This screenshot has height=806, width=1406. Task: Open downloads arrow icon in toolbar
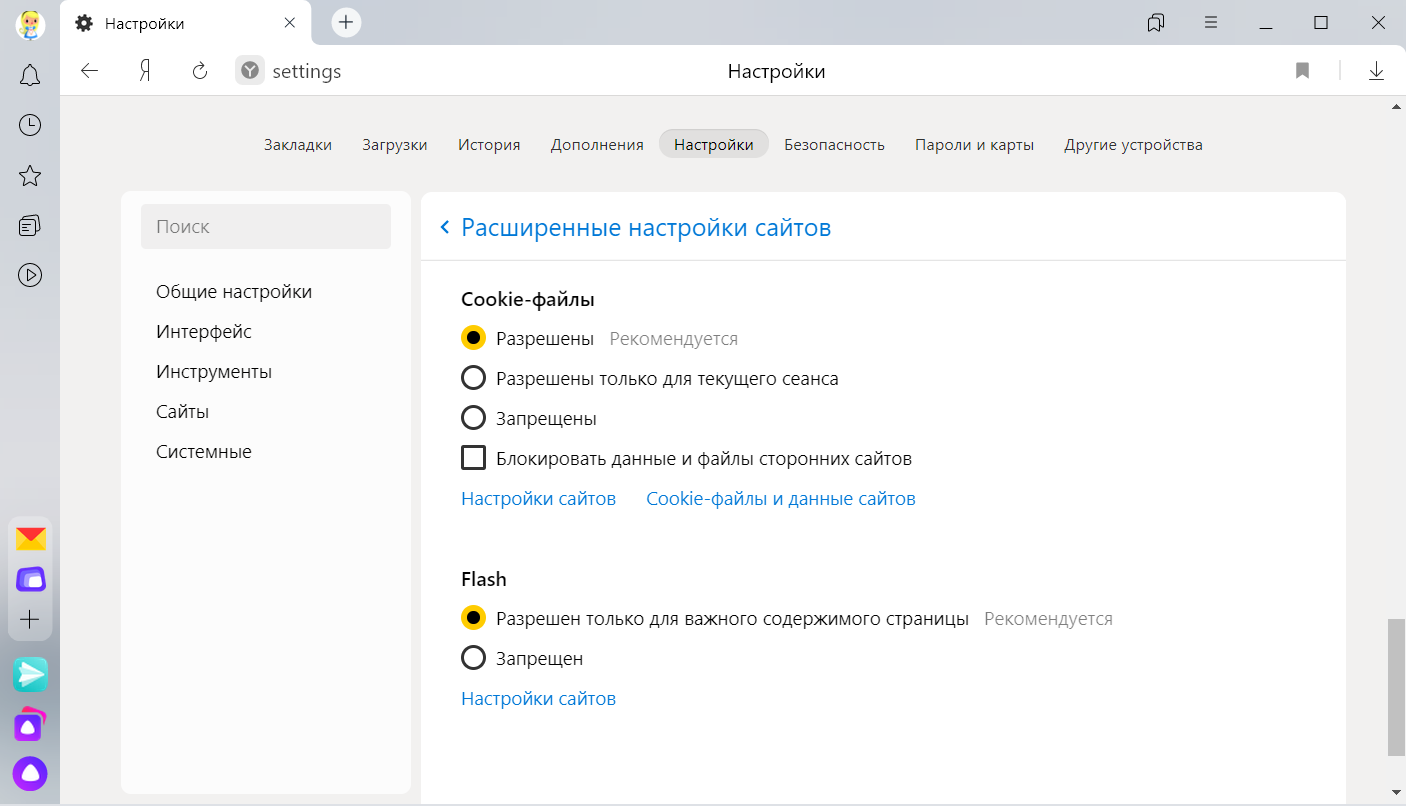[x=1376, y=71]
